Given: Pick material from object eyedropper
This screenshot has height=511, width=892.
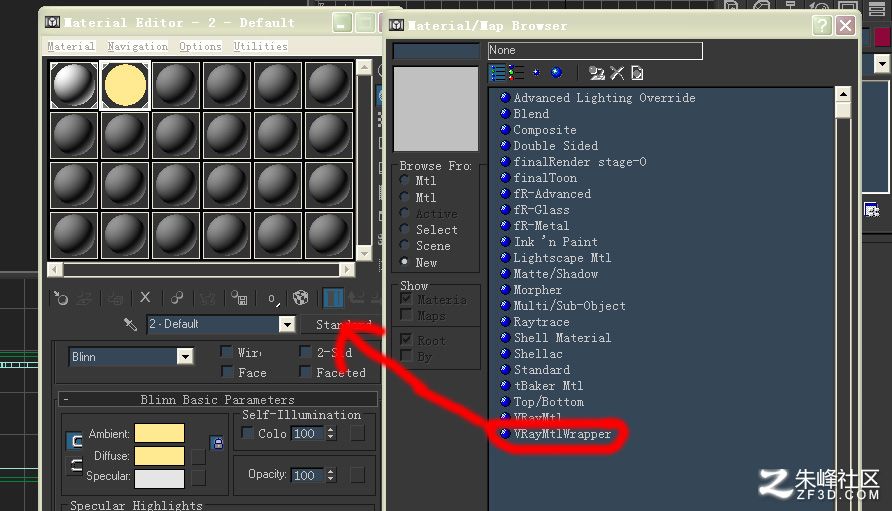Looking at the screenshot, I should pyautogui.click(x=130, y=324).
